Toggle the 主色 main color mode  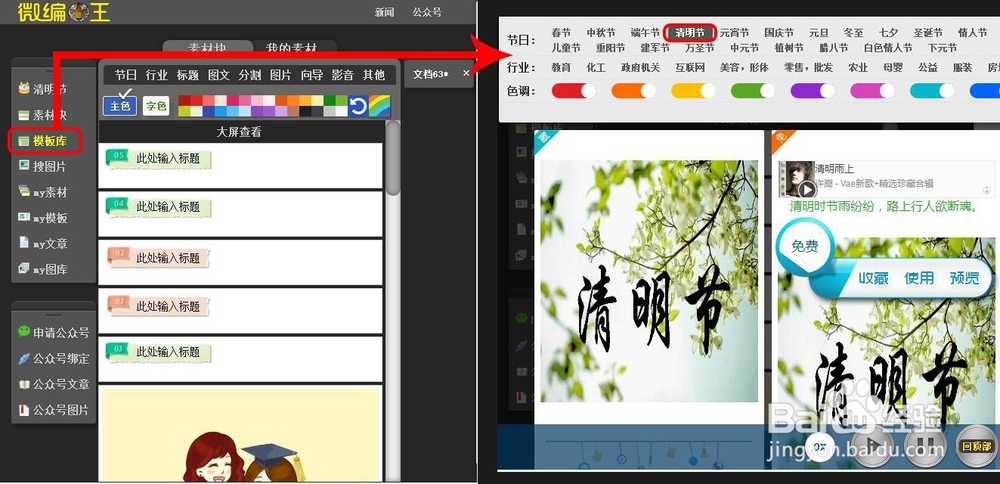[120, 106]
